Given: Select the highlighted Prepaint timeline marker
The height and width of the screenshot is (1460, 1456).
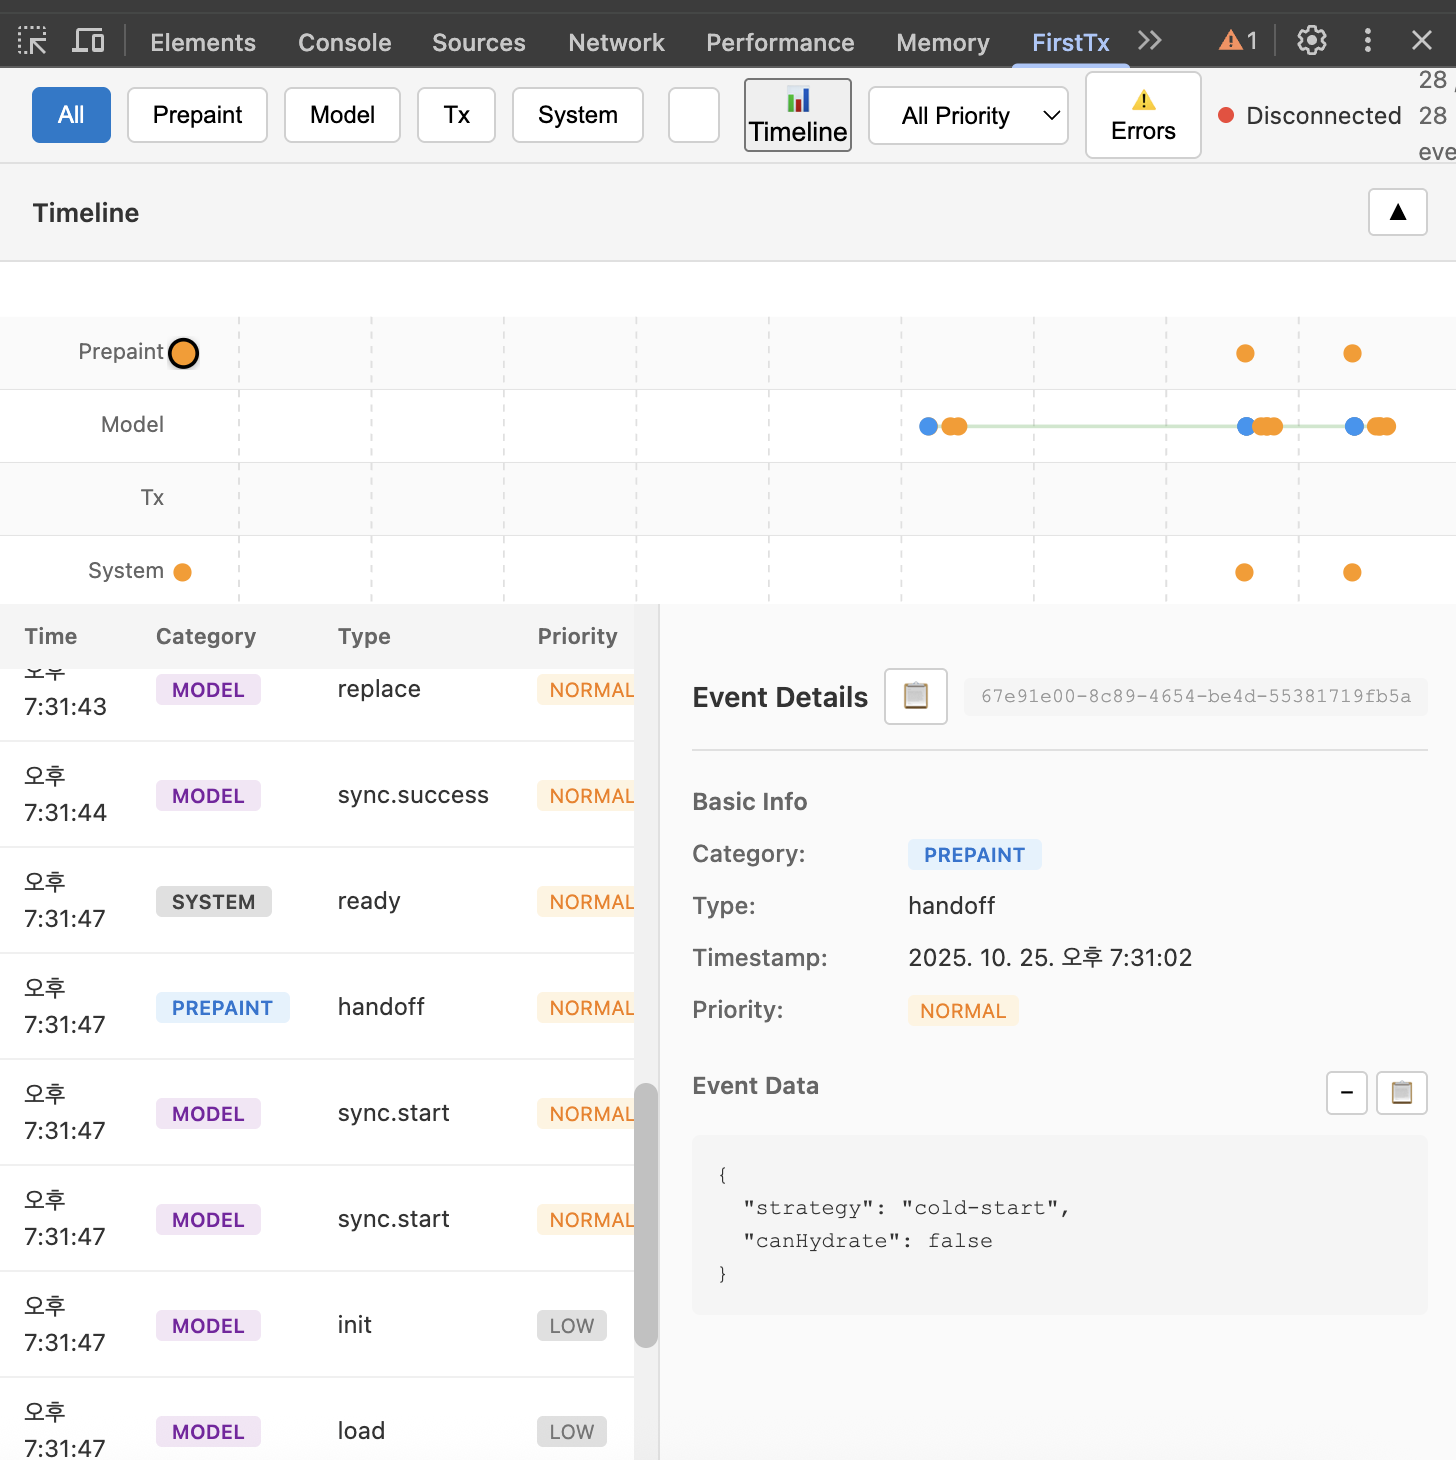Looking at the screenshot, I should [x=183, y=353].
